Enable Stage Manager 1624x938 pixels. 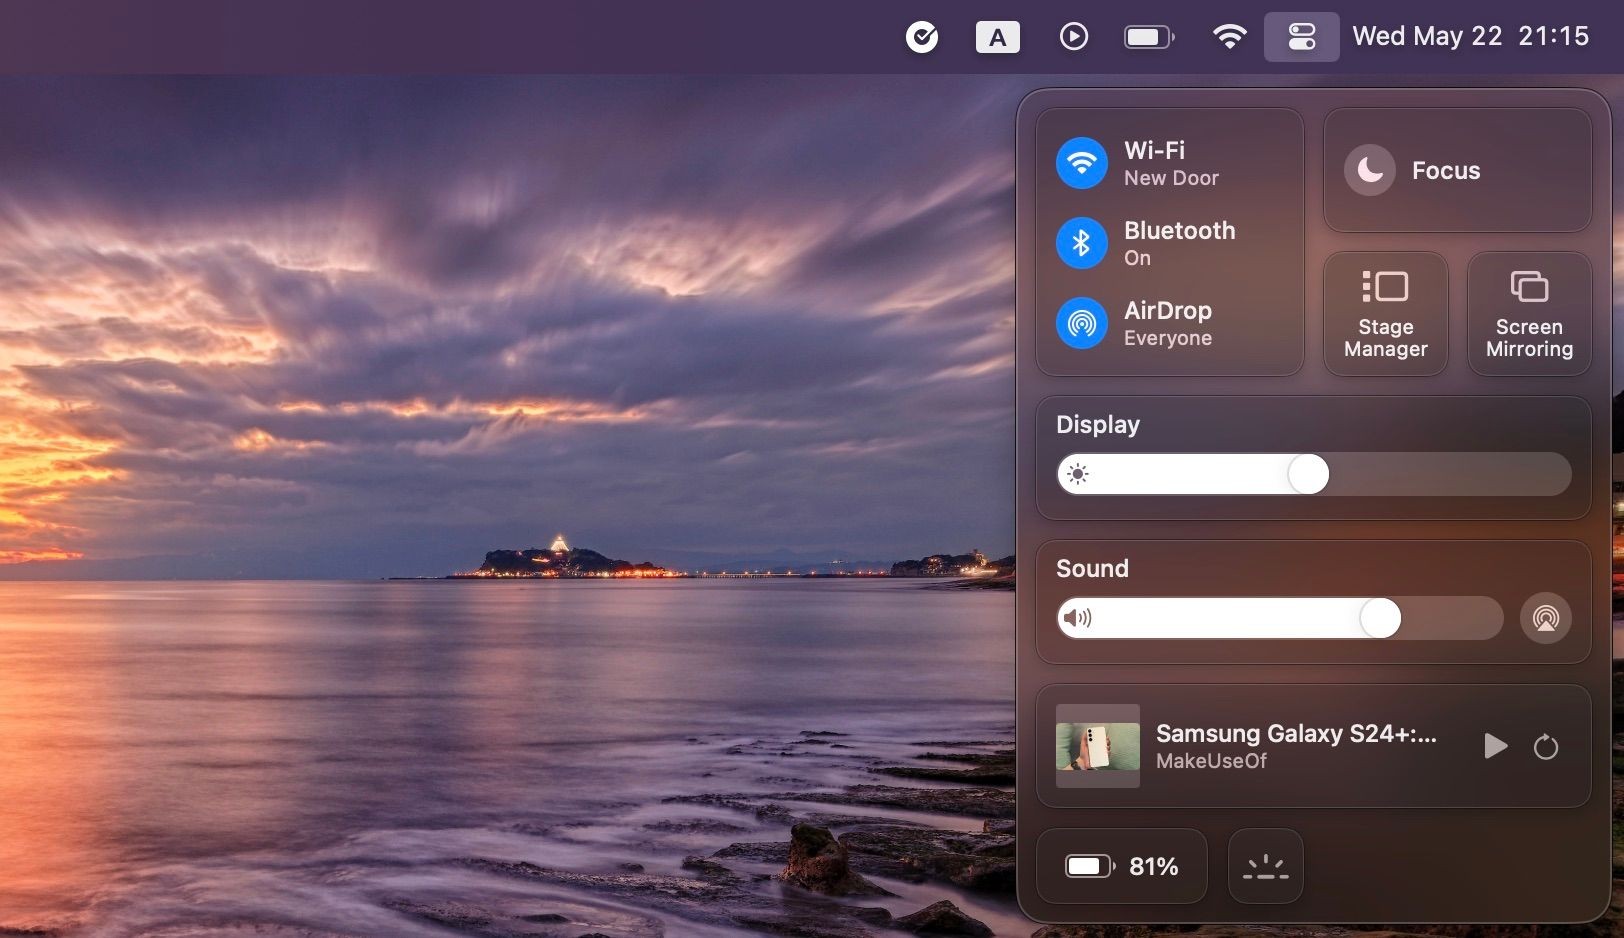1386,314
